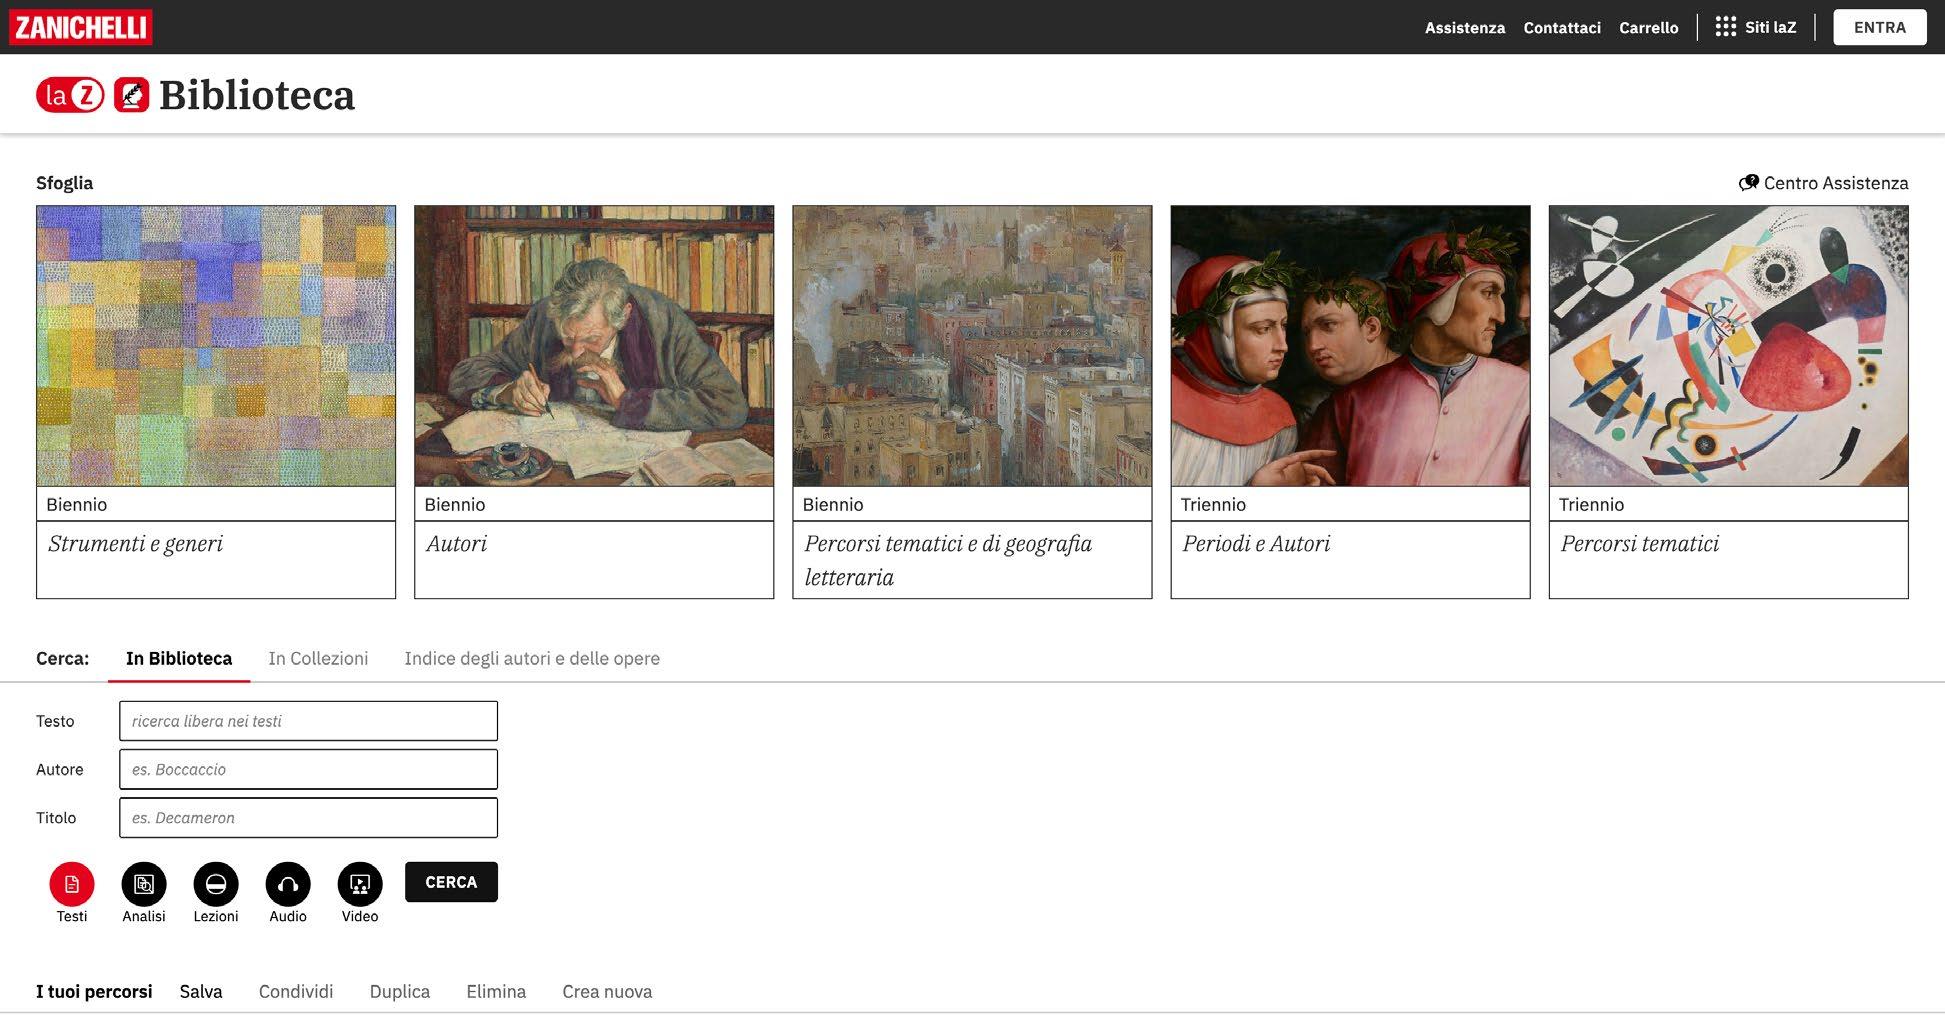The width and height of the screenshot is (1945, 1019).
Task: Open the Periodi e Autori poets thumbnail
Action: [1350, 346]
